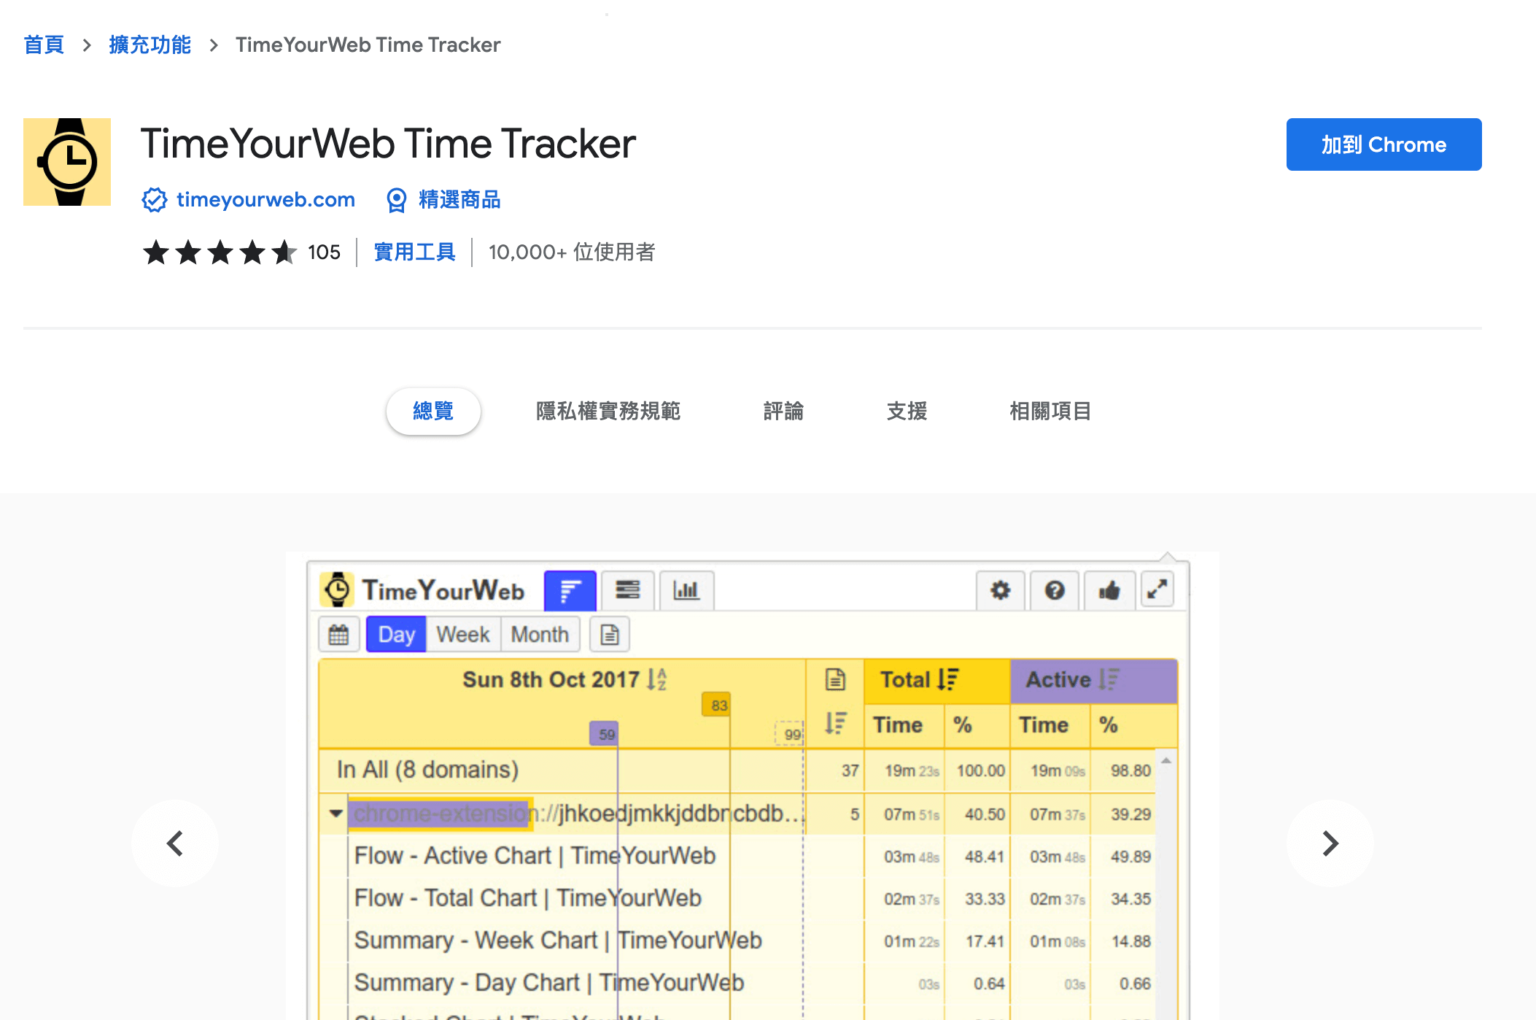The height and width of the screenshot is (1020, 1536).
Task: Switch to the Week view tab
Action: click(x=462, y=633)
